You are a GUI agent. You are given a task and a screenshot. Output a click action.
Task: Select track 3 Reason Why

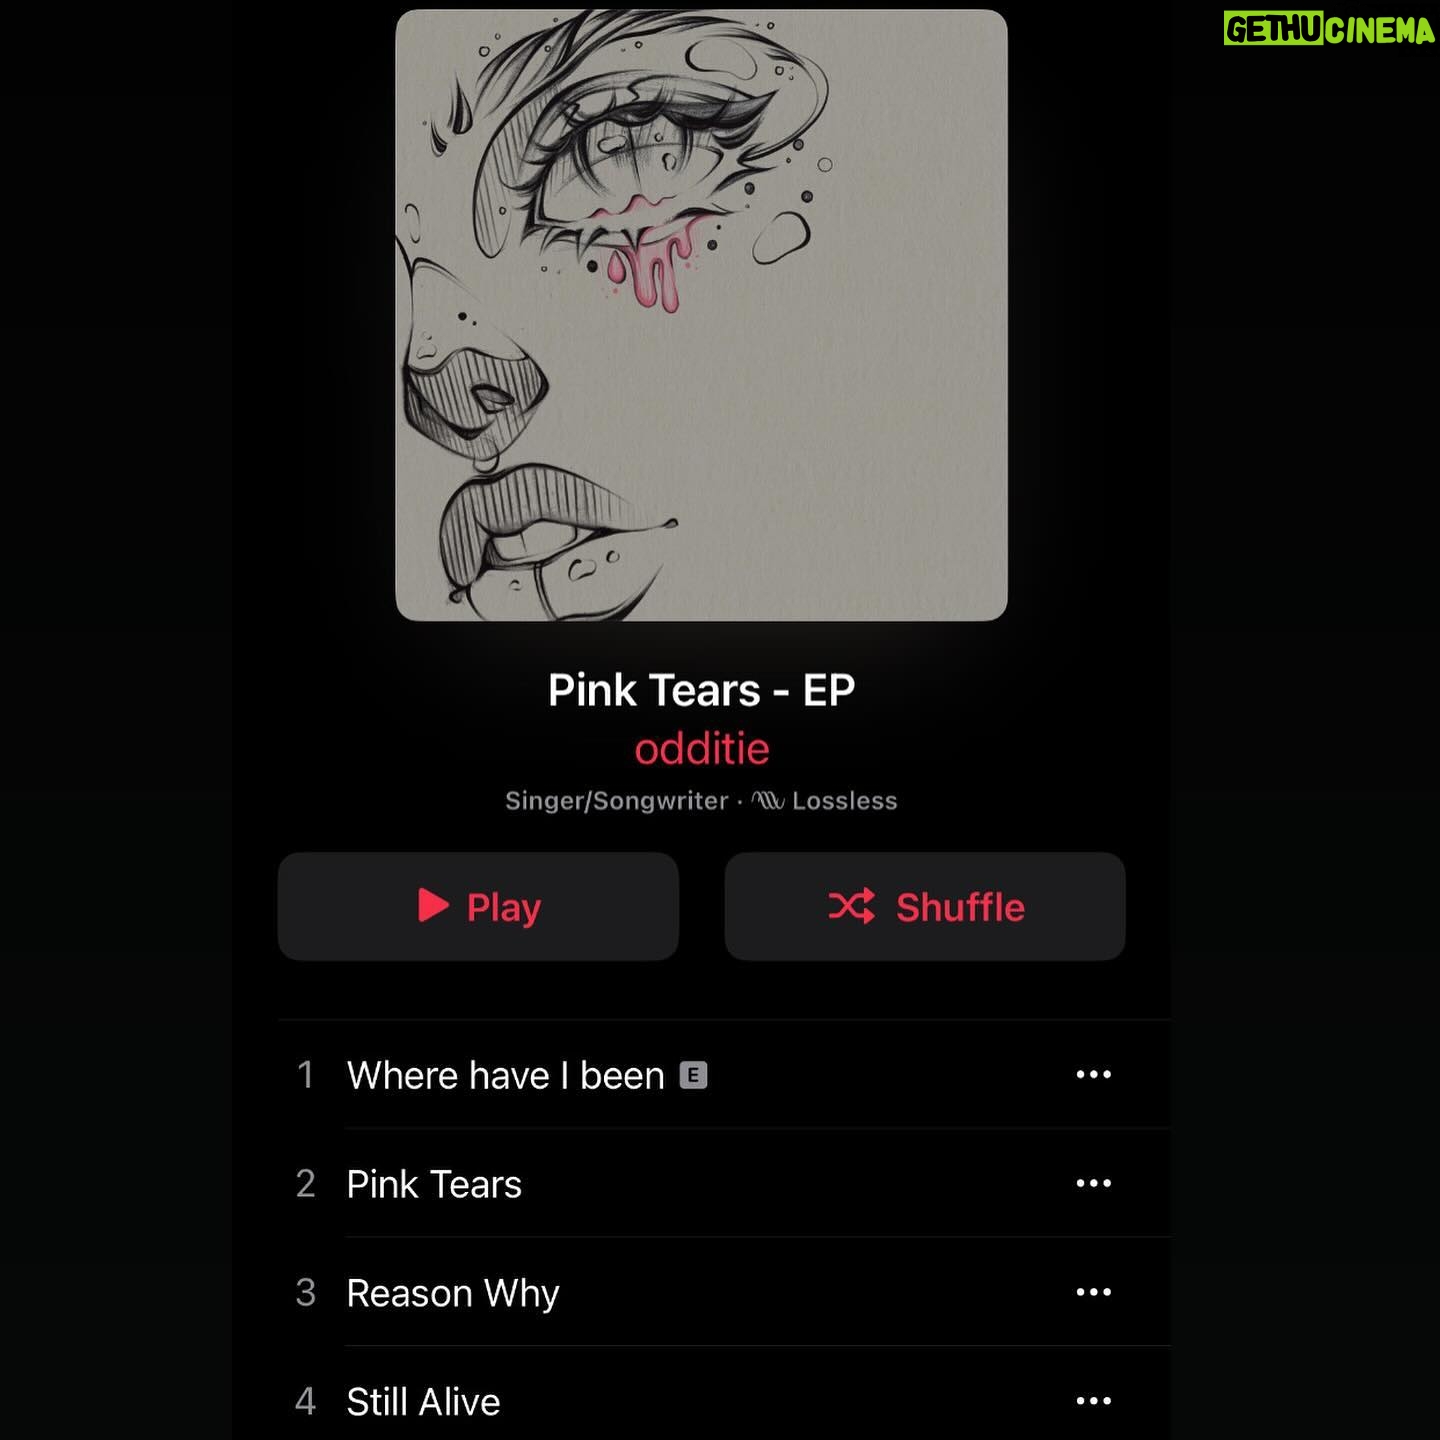coord(724,1292)
